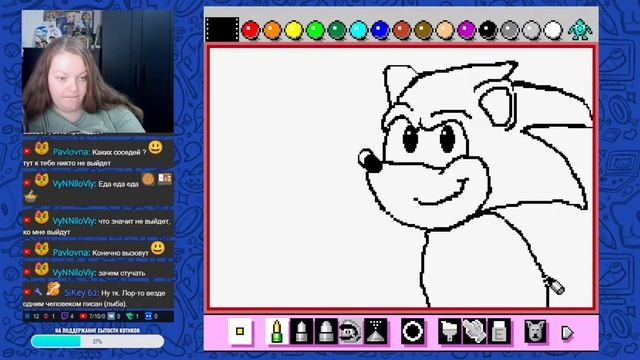Click the VK viewer count icon
This screenshot has height=360, width=640.
[111, 316]
